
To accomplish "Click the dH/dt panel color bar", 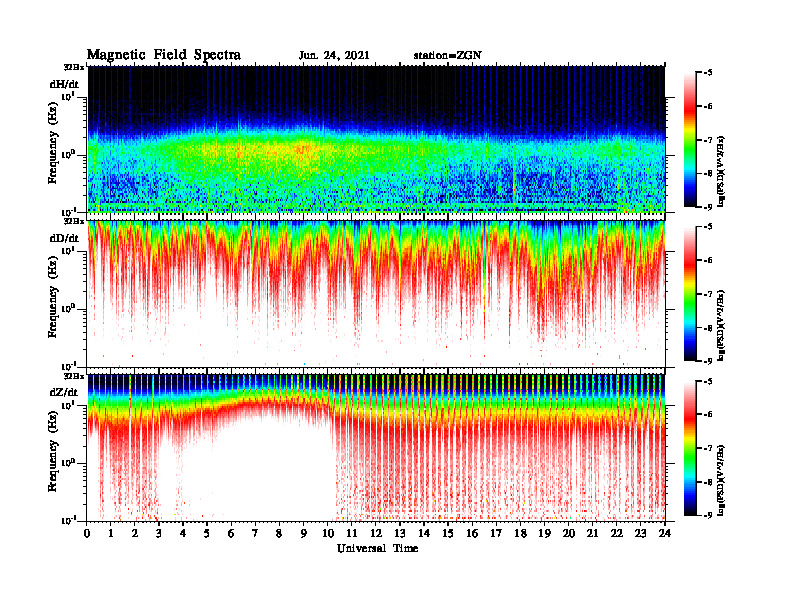I will [x=690, y=140].
